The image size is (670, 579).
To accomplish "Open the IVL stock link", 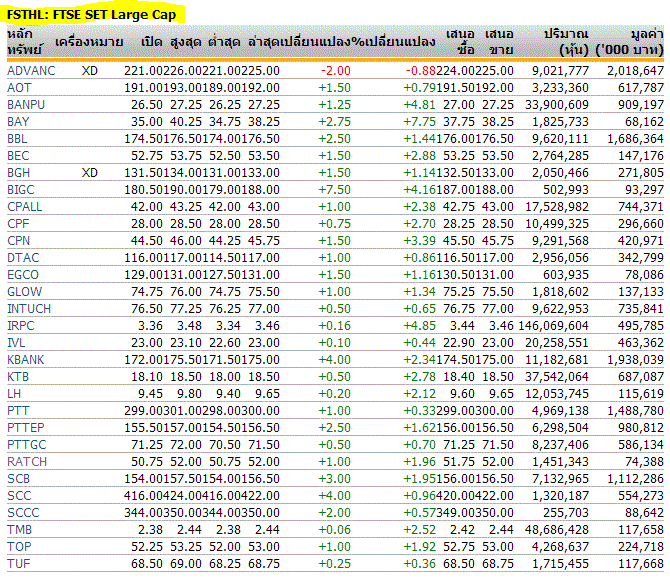I will pos(16,343).
